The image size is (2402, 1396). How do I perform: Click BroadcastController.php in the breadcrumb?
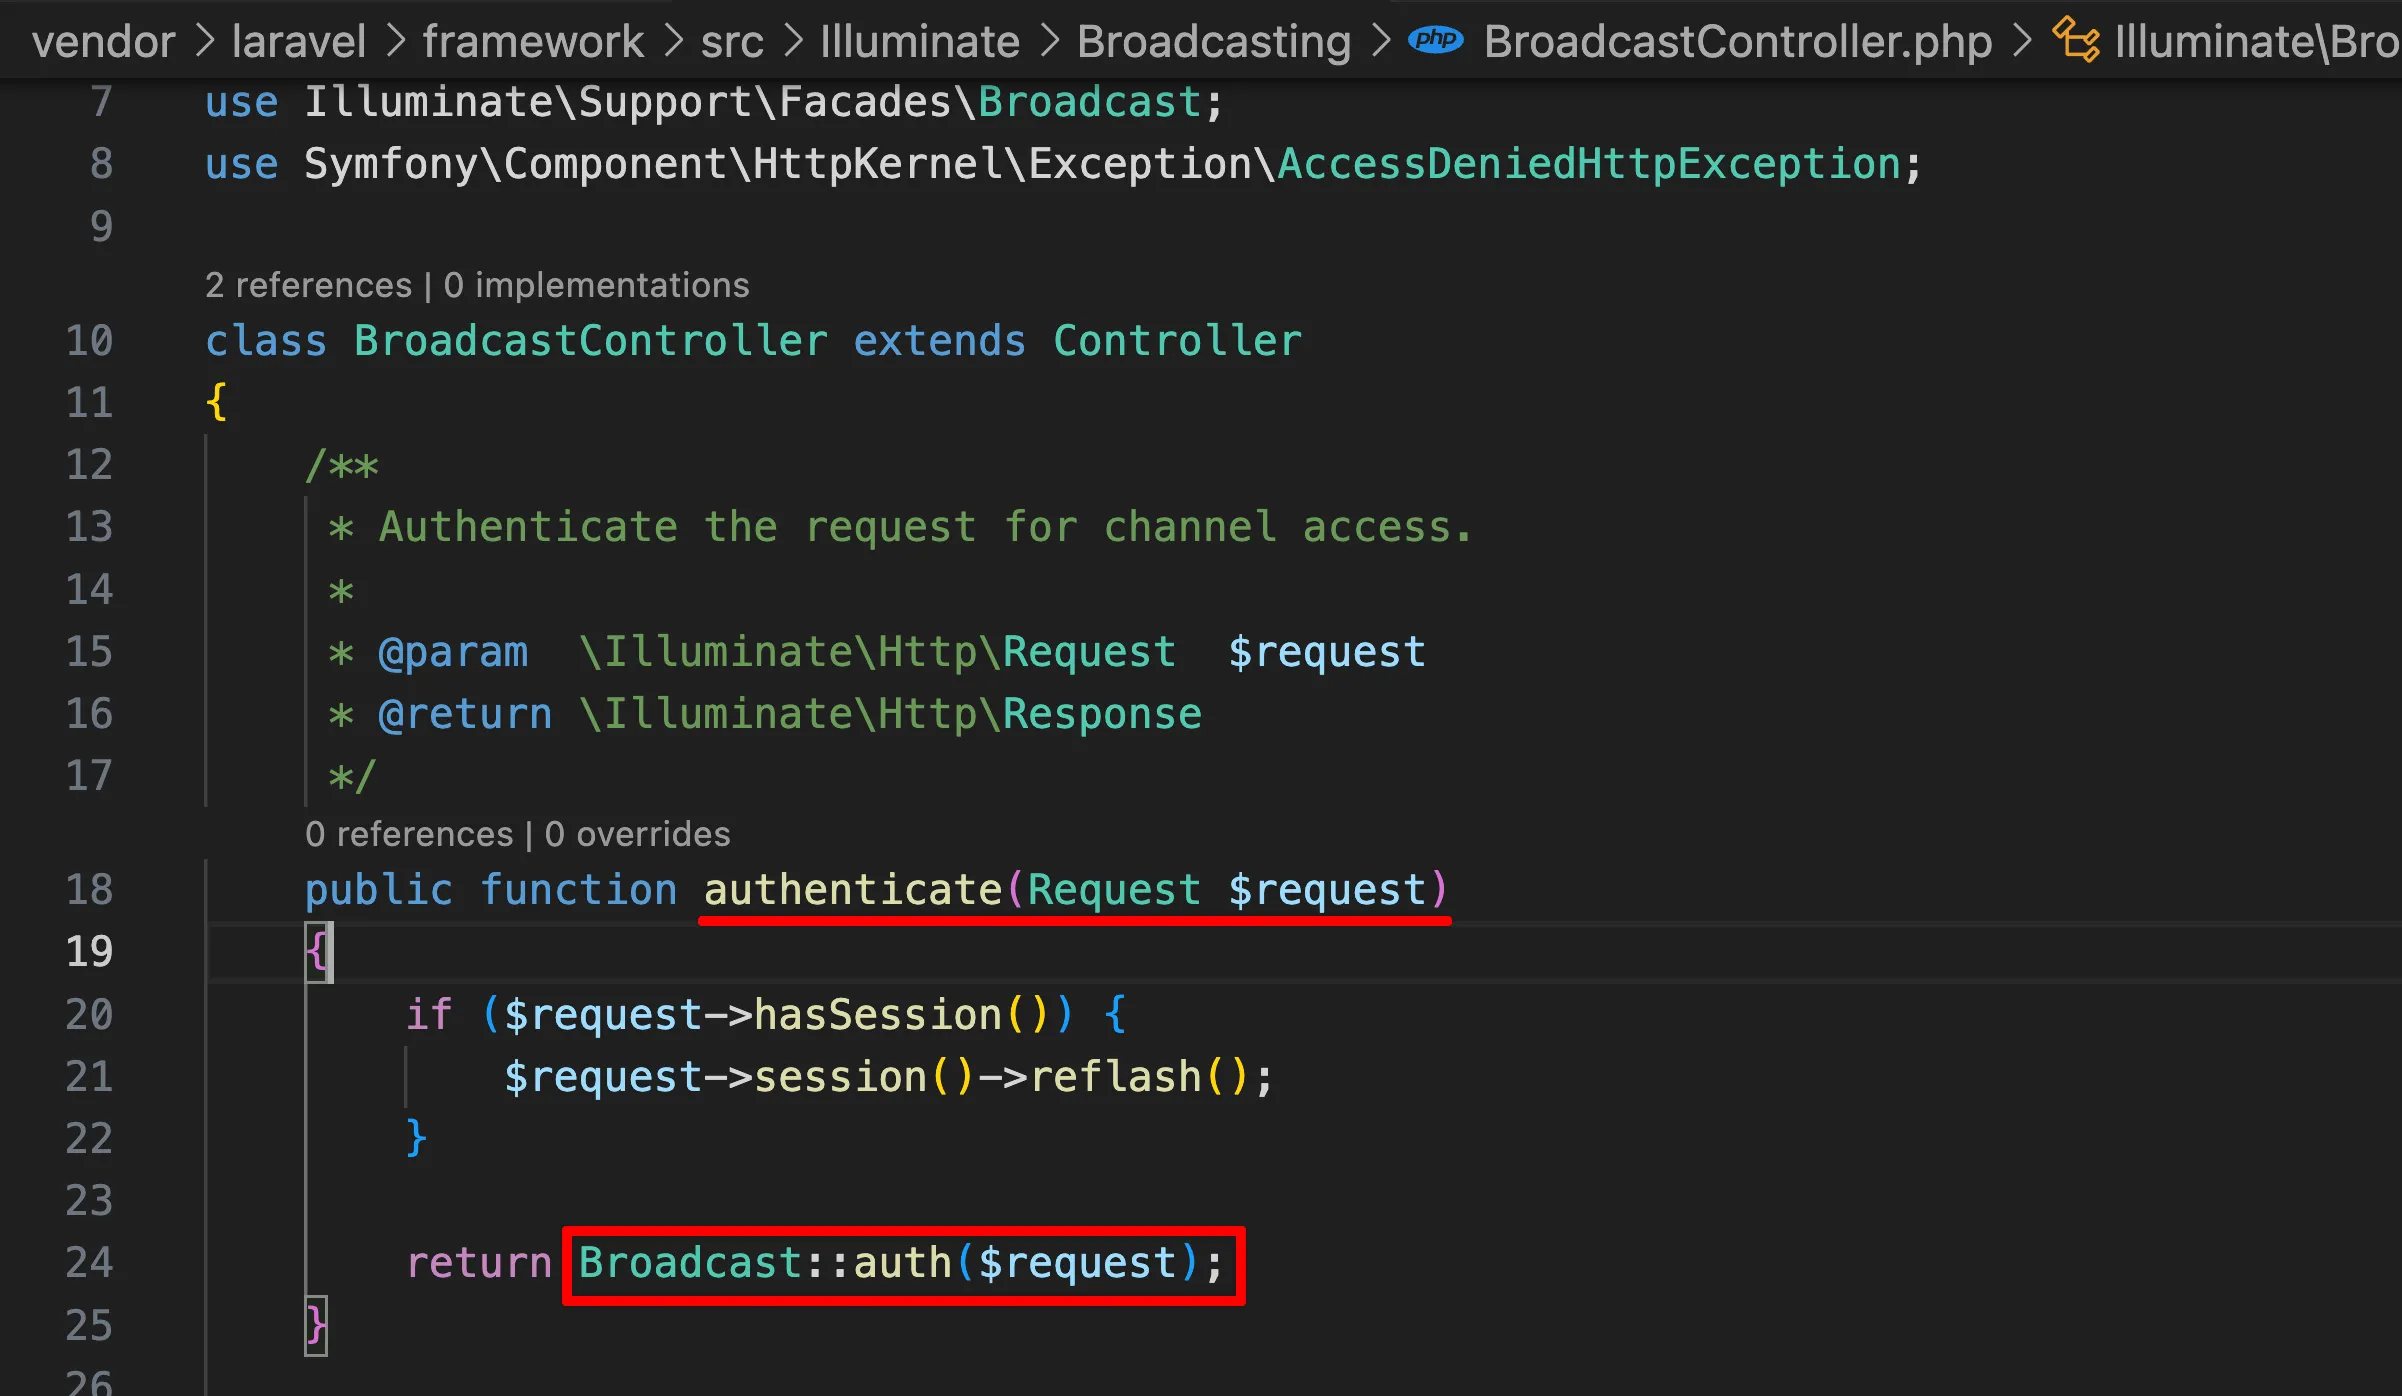point(1737,41)
